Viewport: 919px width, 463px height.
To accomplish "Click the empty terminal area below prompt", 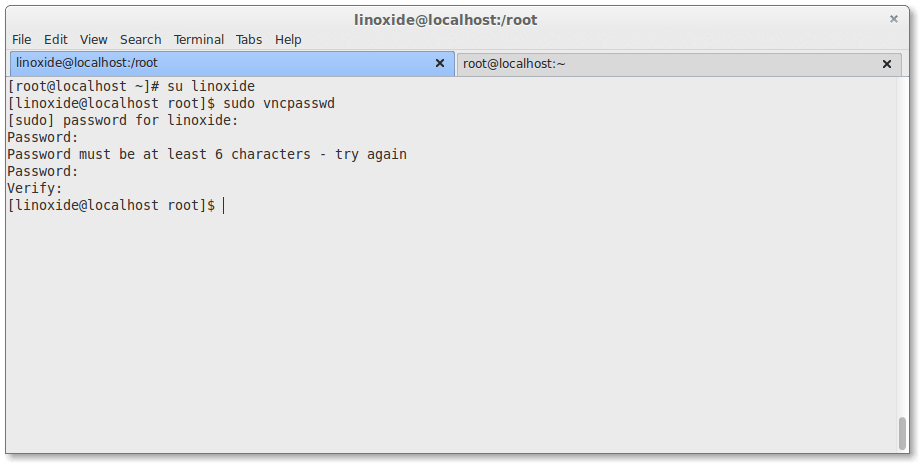I will (x=451, y=328).
